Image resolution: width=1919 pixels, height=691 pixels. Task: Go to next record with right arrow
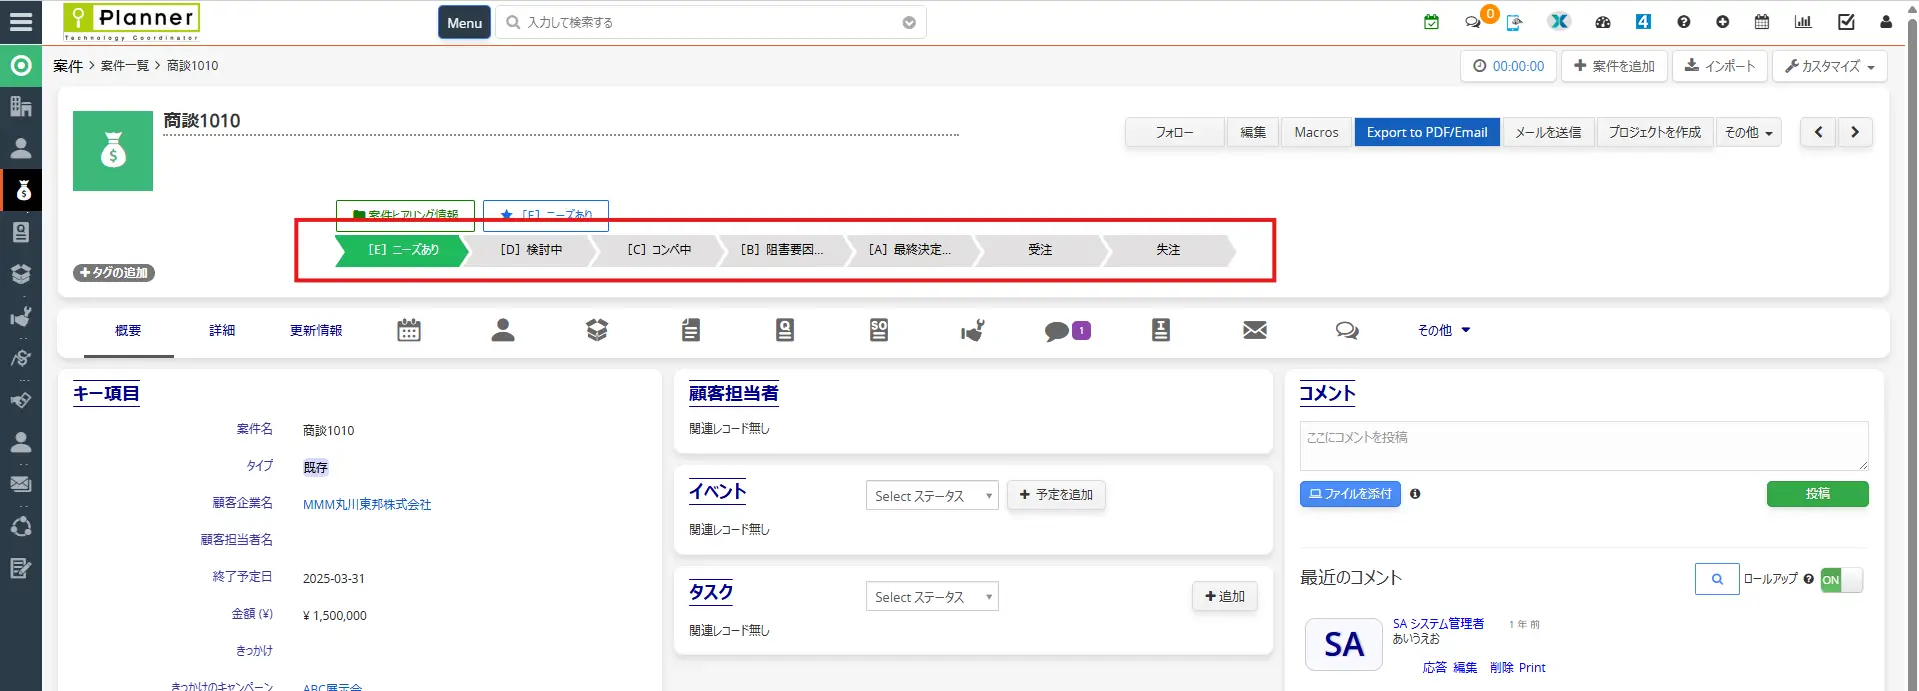[x=1855, y=132]
